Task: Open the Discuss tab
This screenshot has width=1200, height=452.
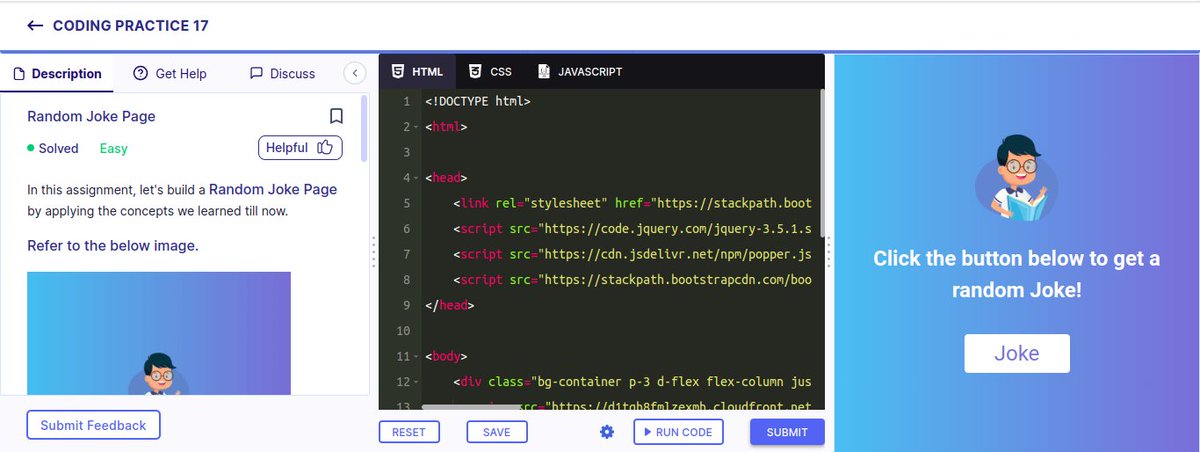Action: (x=282, y=73)
